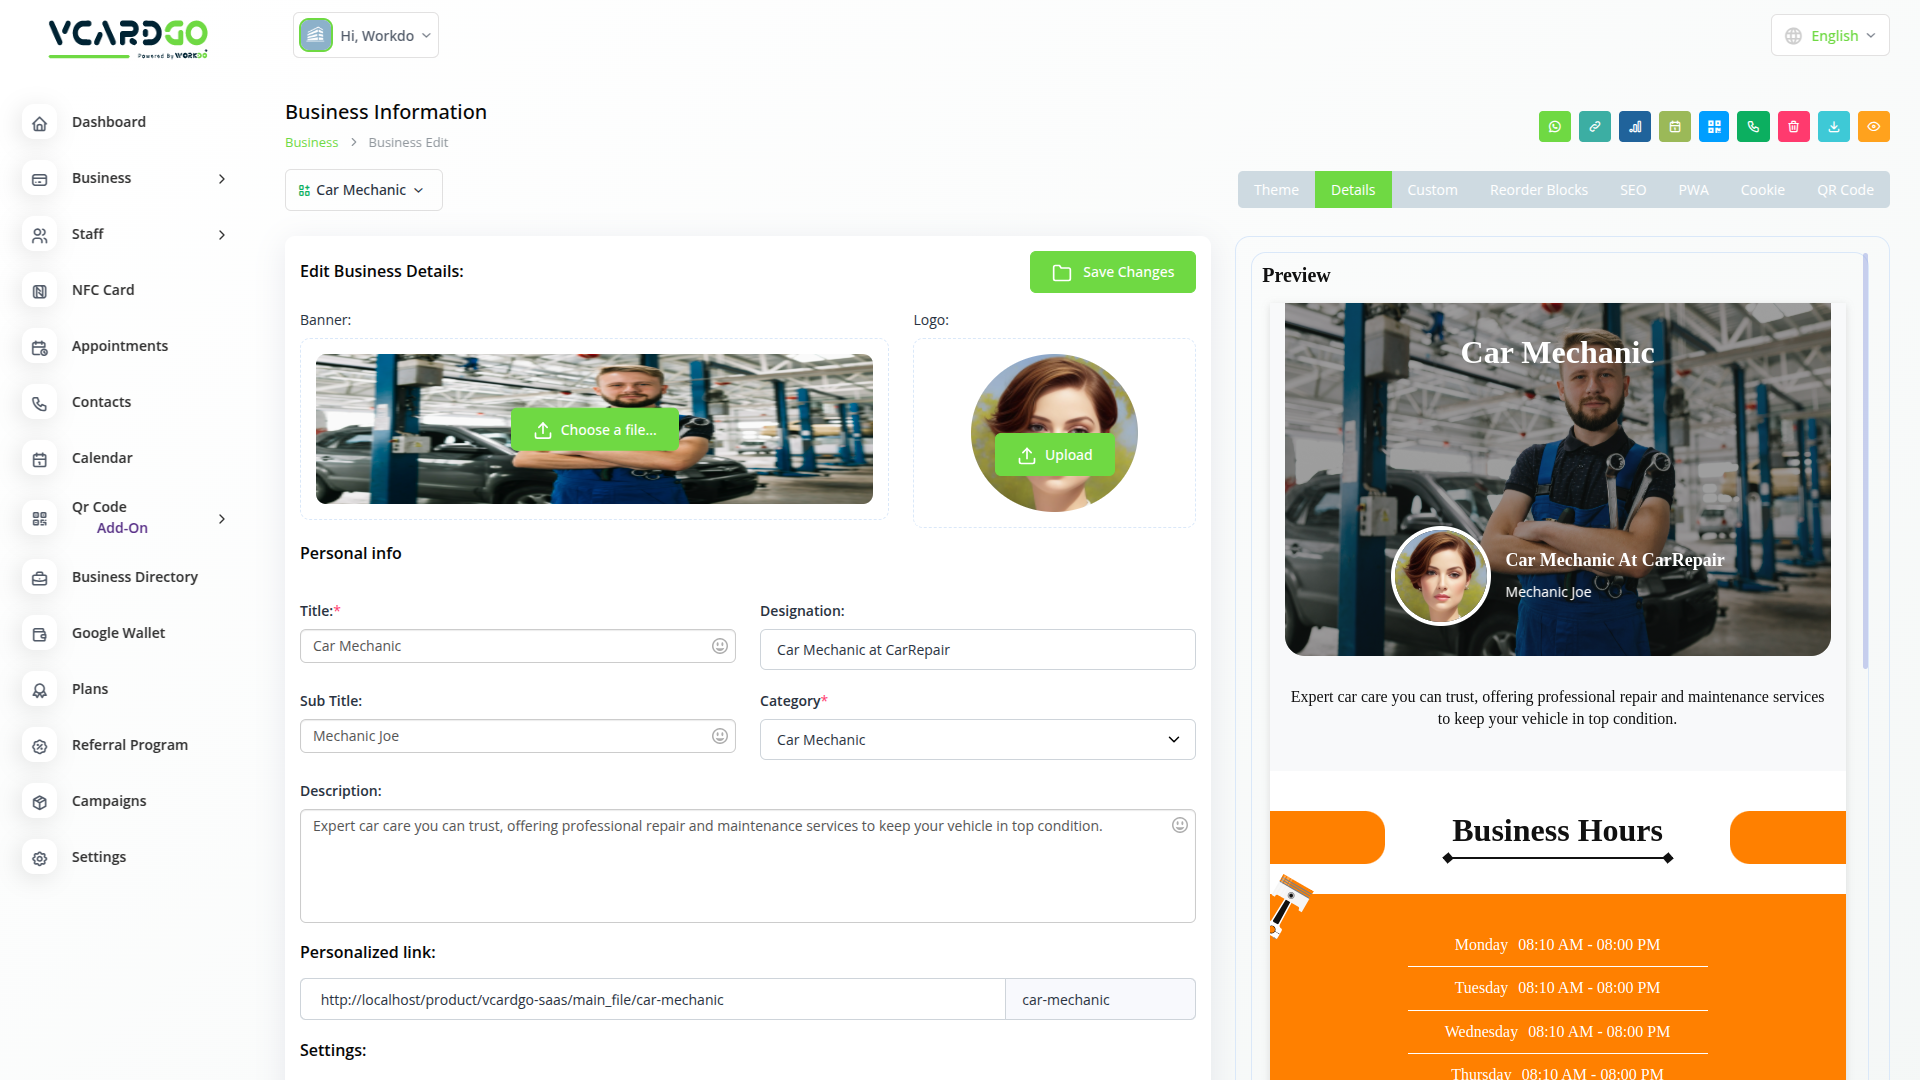Open the Car Mechanic business selector
This screenshot has width=1920, height=1080.
coord(363,190)
